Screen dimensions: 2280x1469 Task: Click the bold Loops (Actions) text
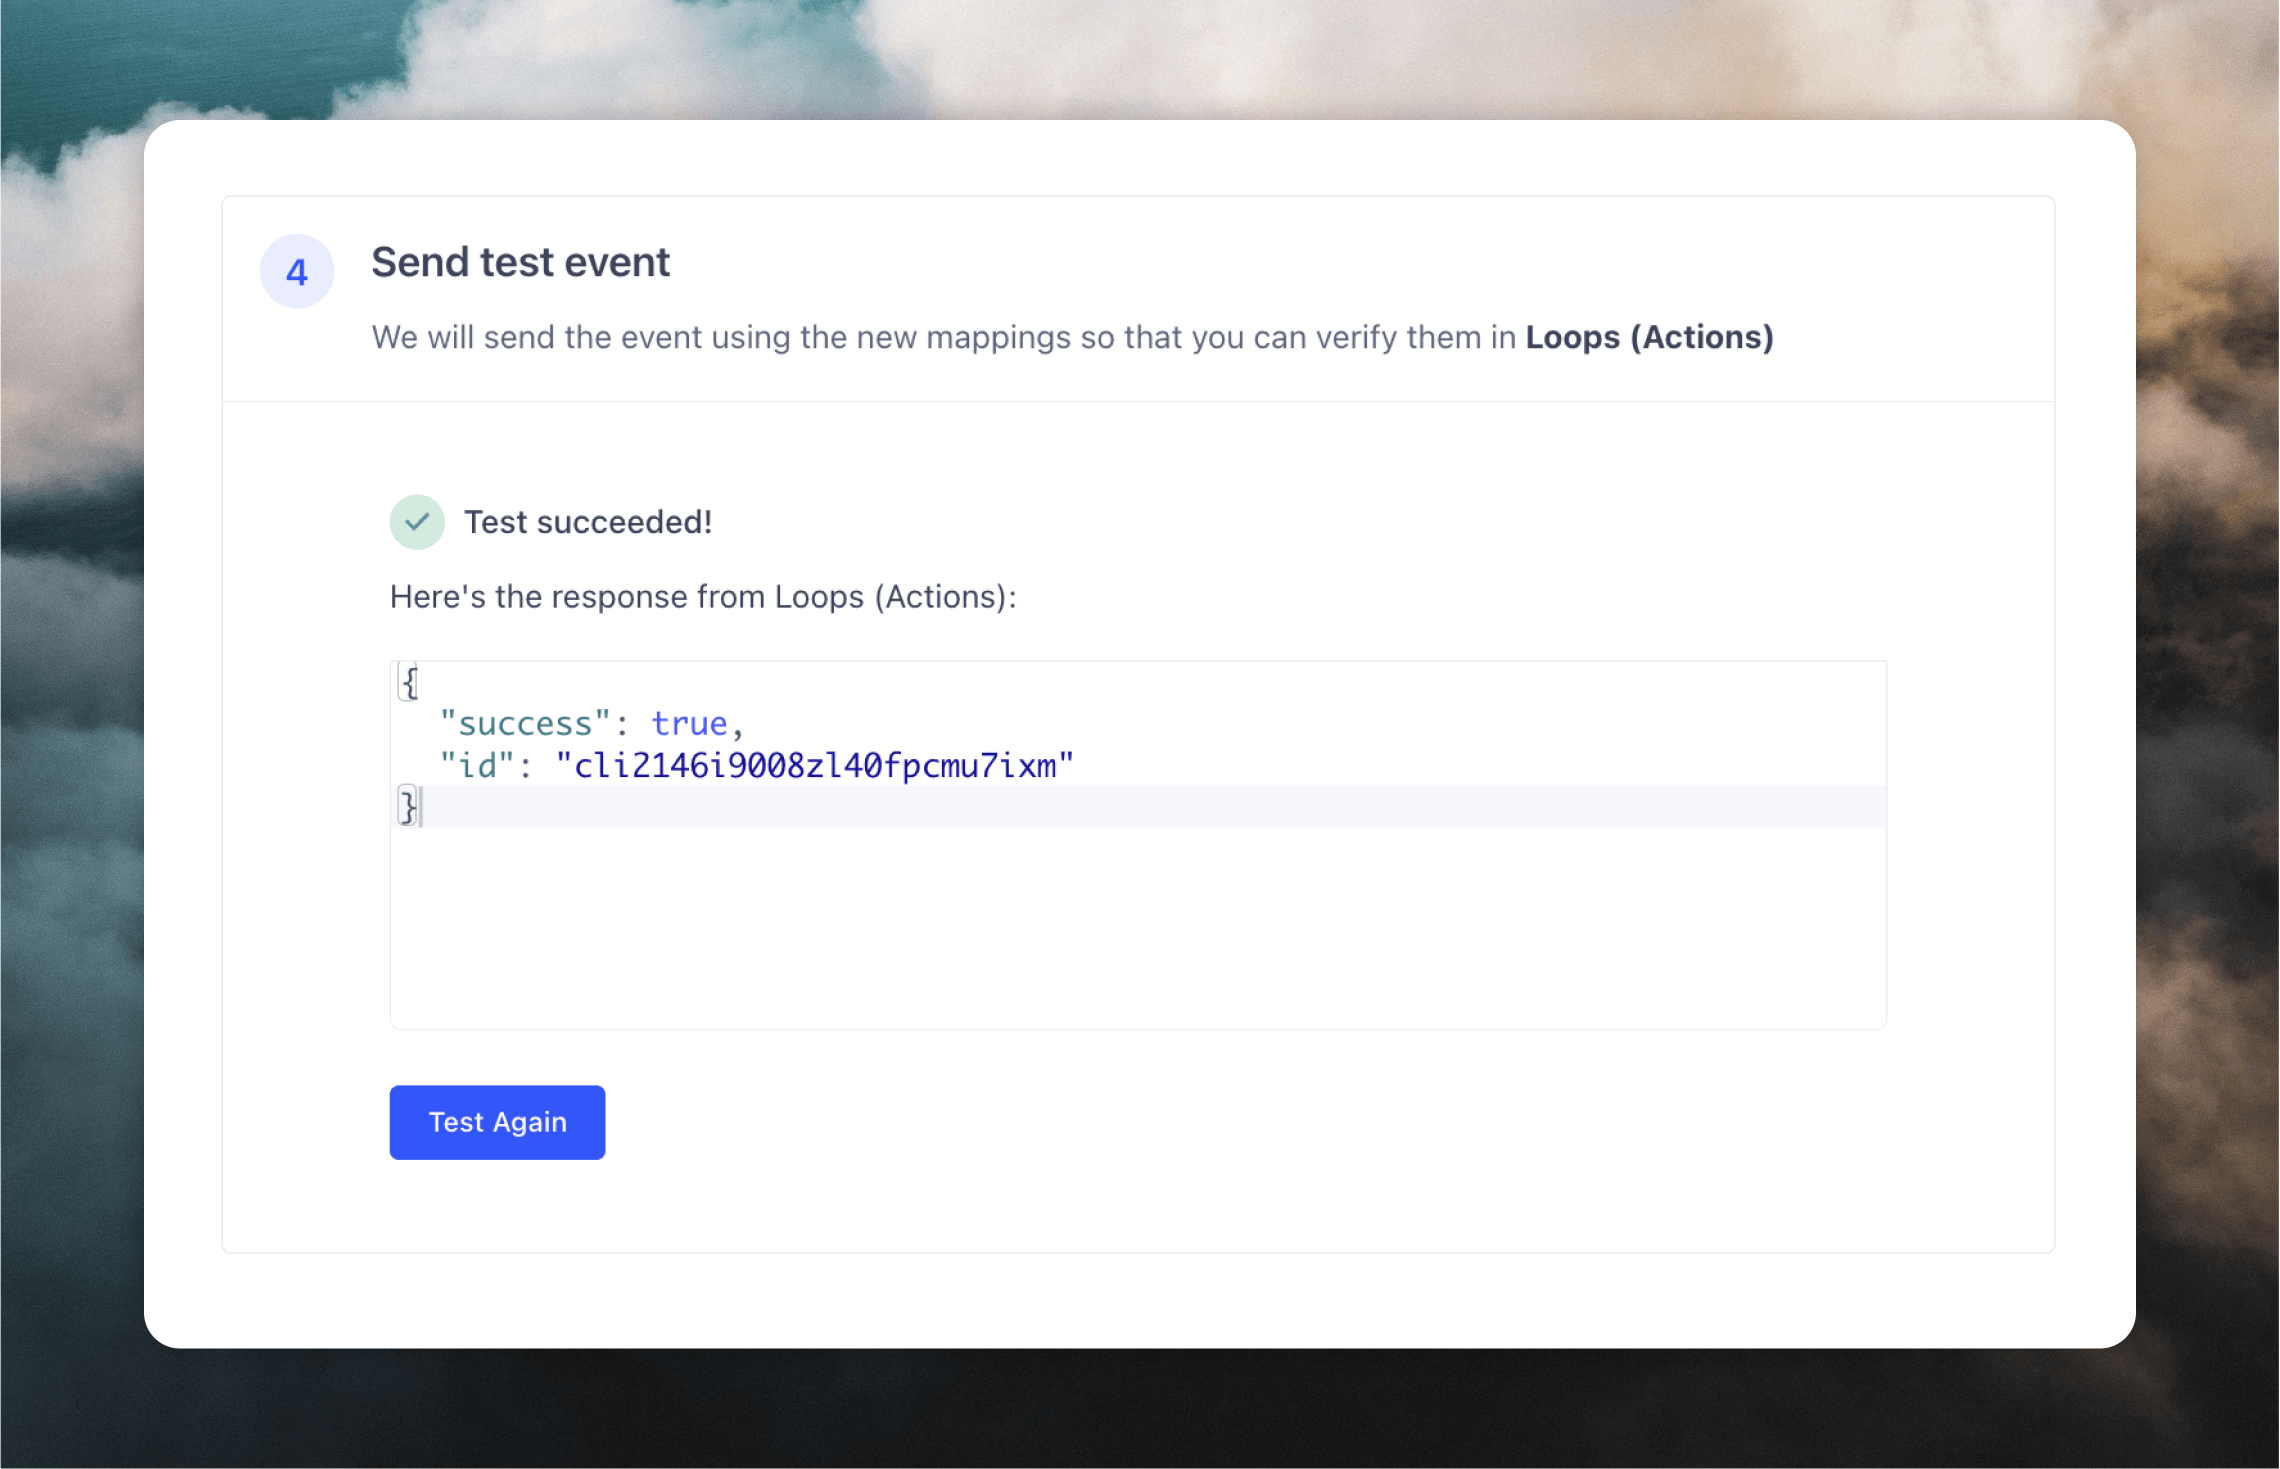pos(1649,337)
